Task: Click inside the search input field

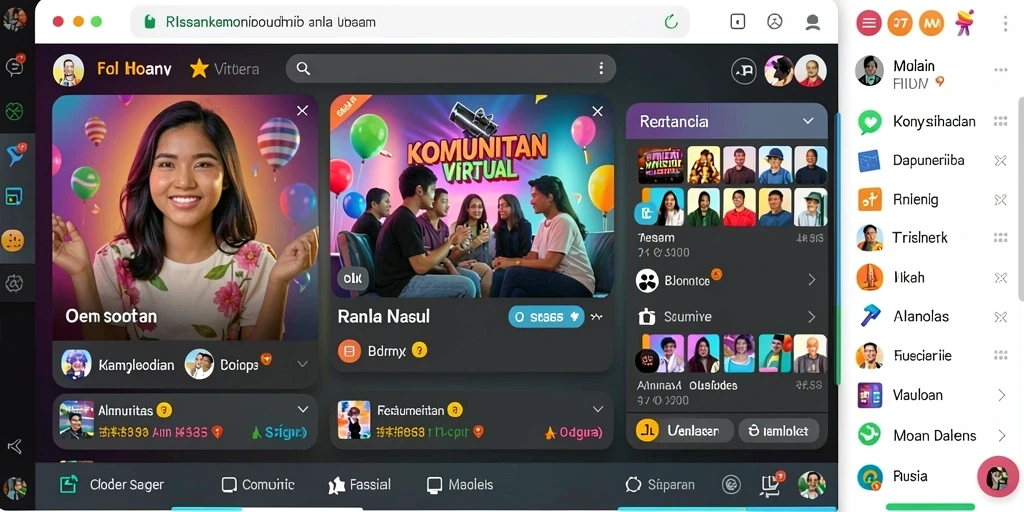Action: point(451,69)
